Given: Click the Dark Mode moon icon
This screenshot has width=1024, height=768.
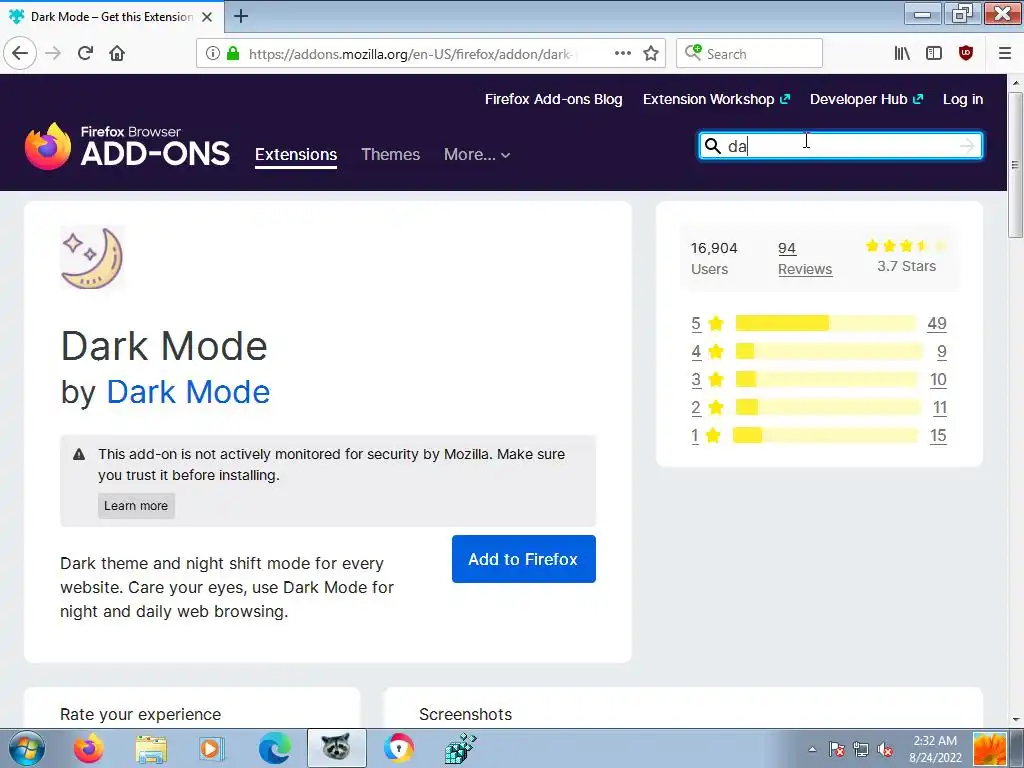Looking at the screenshot, I should 92,258.
